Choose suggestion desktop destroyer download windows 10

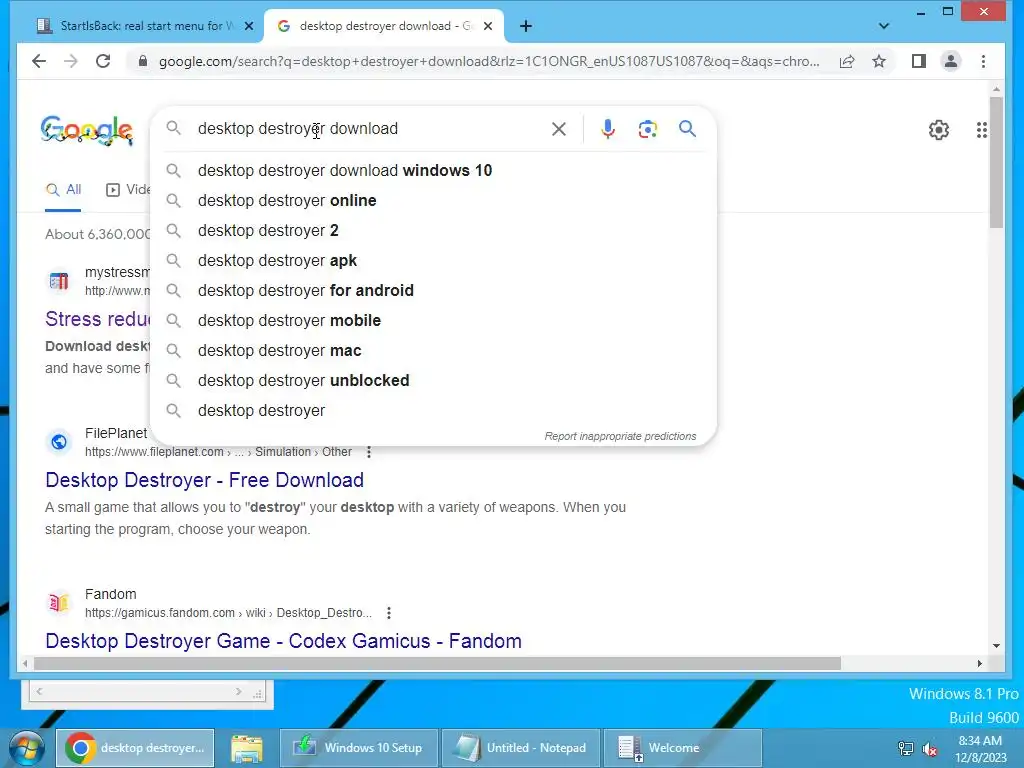pos(433,170)
